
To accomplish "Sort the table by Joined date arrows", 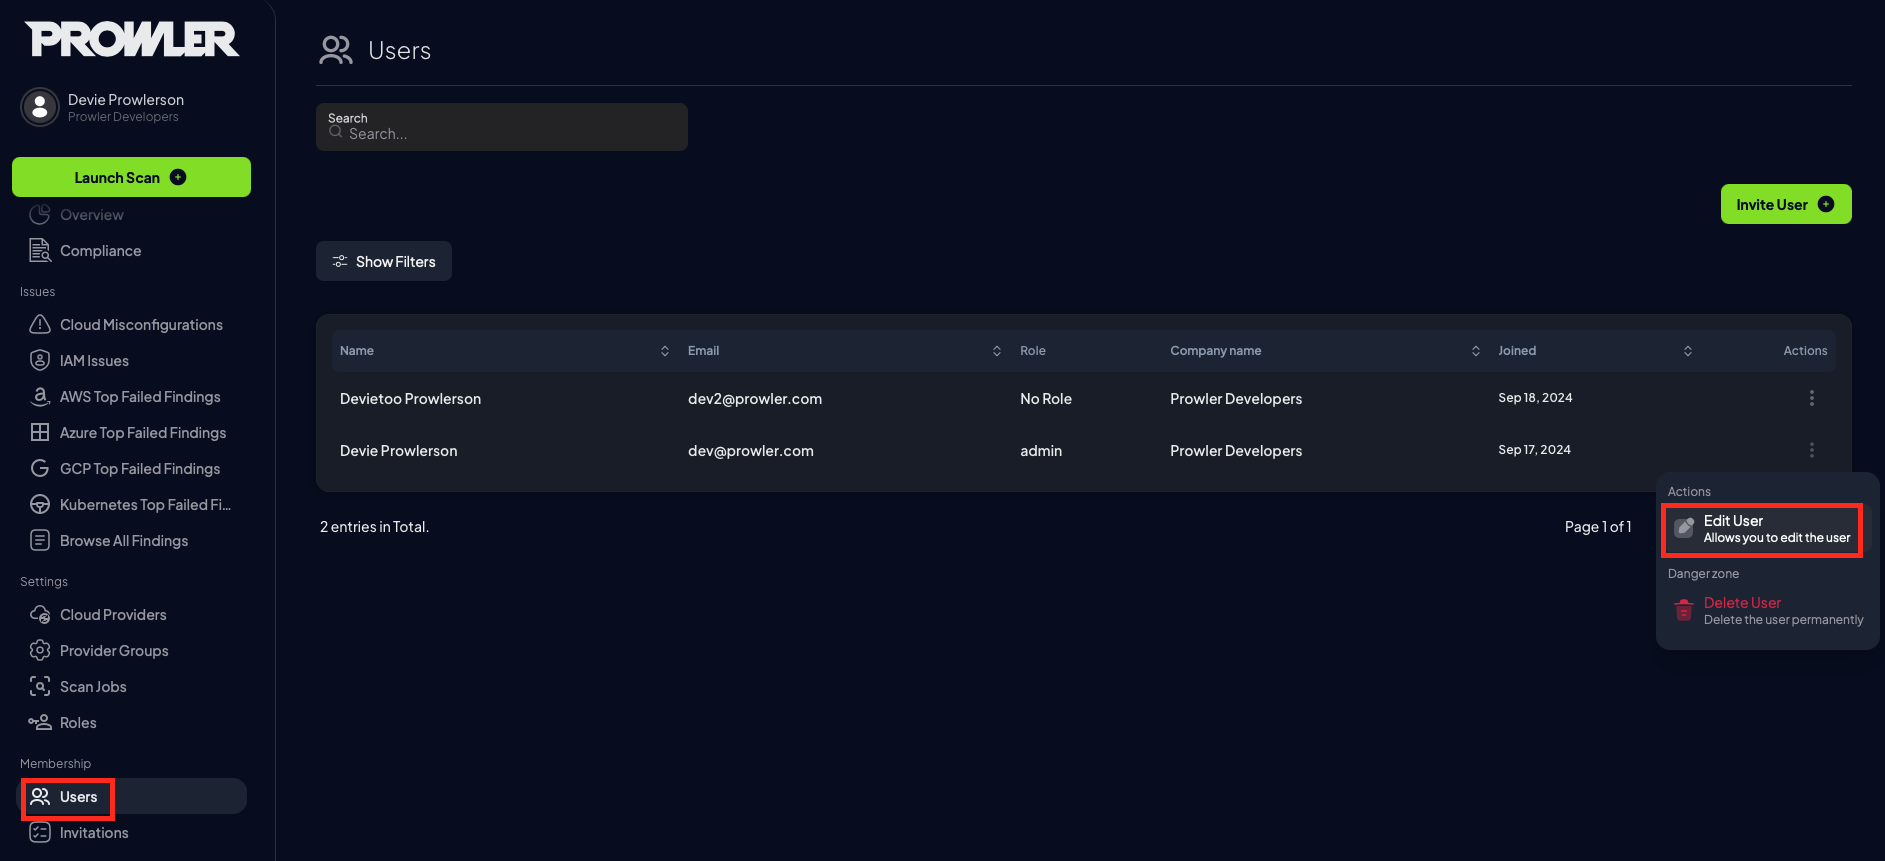I will pyautogui.click(x=1688, y=351).
